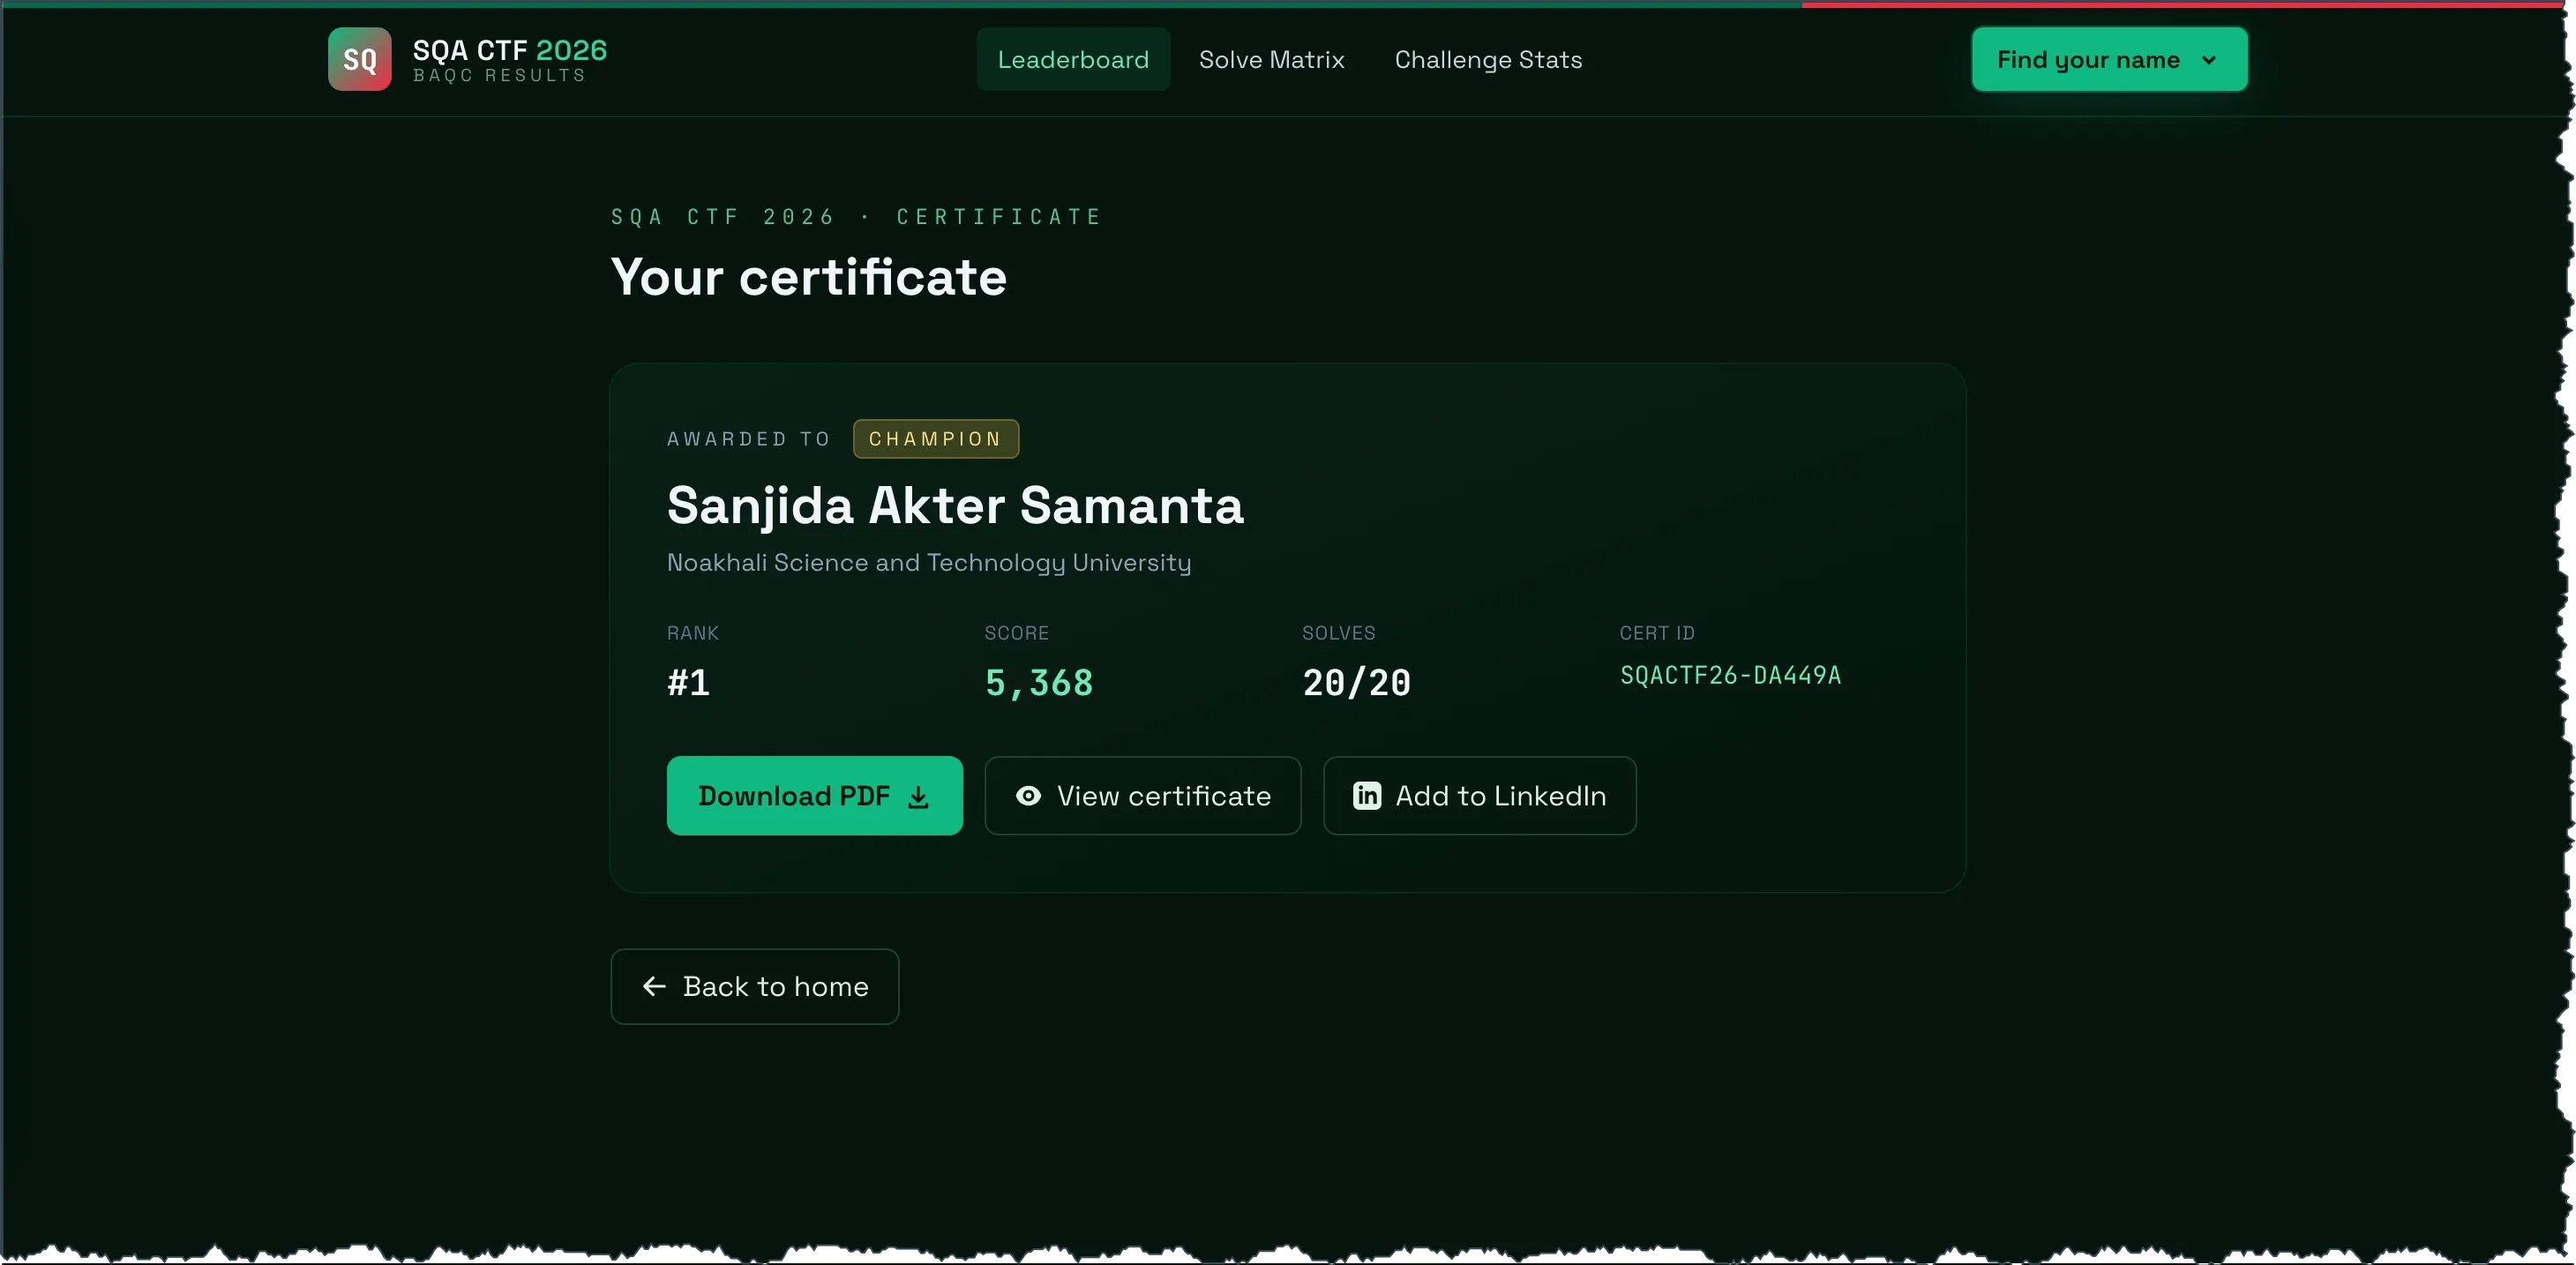This screenshot has height=1265, width=2576.
Task: Click the eye icon beside View certificate
Action: 1028,796
